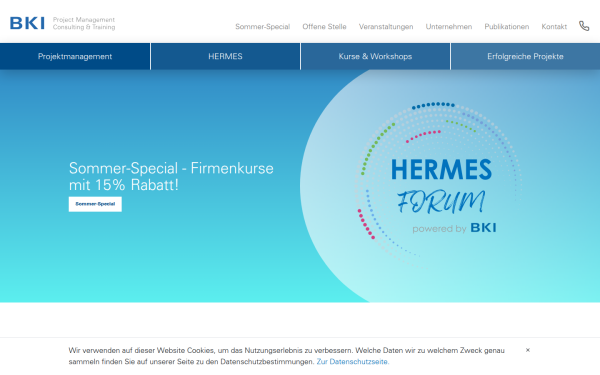
Task: Click the powered by BKI logo text
Action: click(x=454, y=228)
